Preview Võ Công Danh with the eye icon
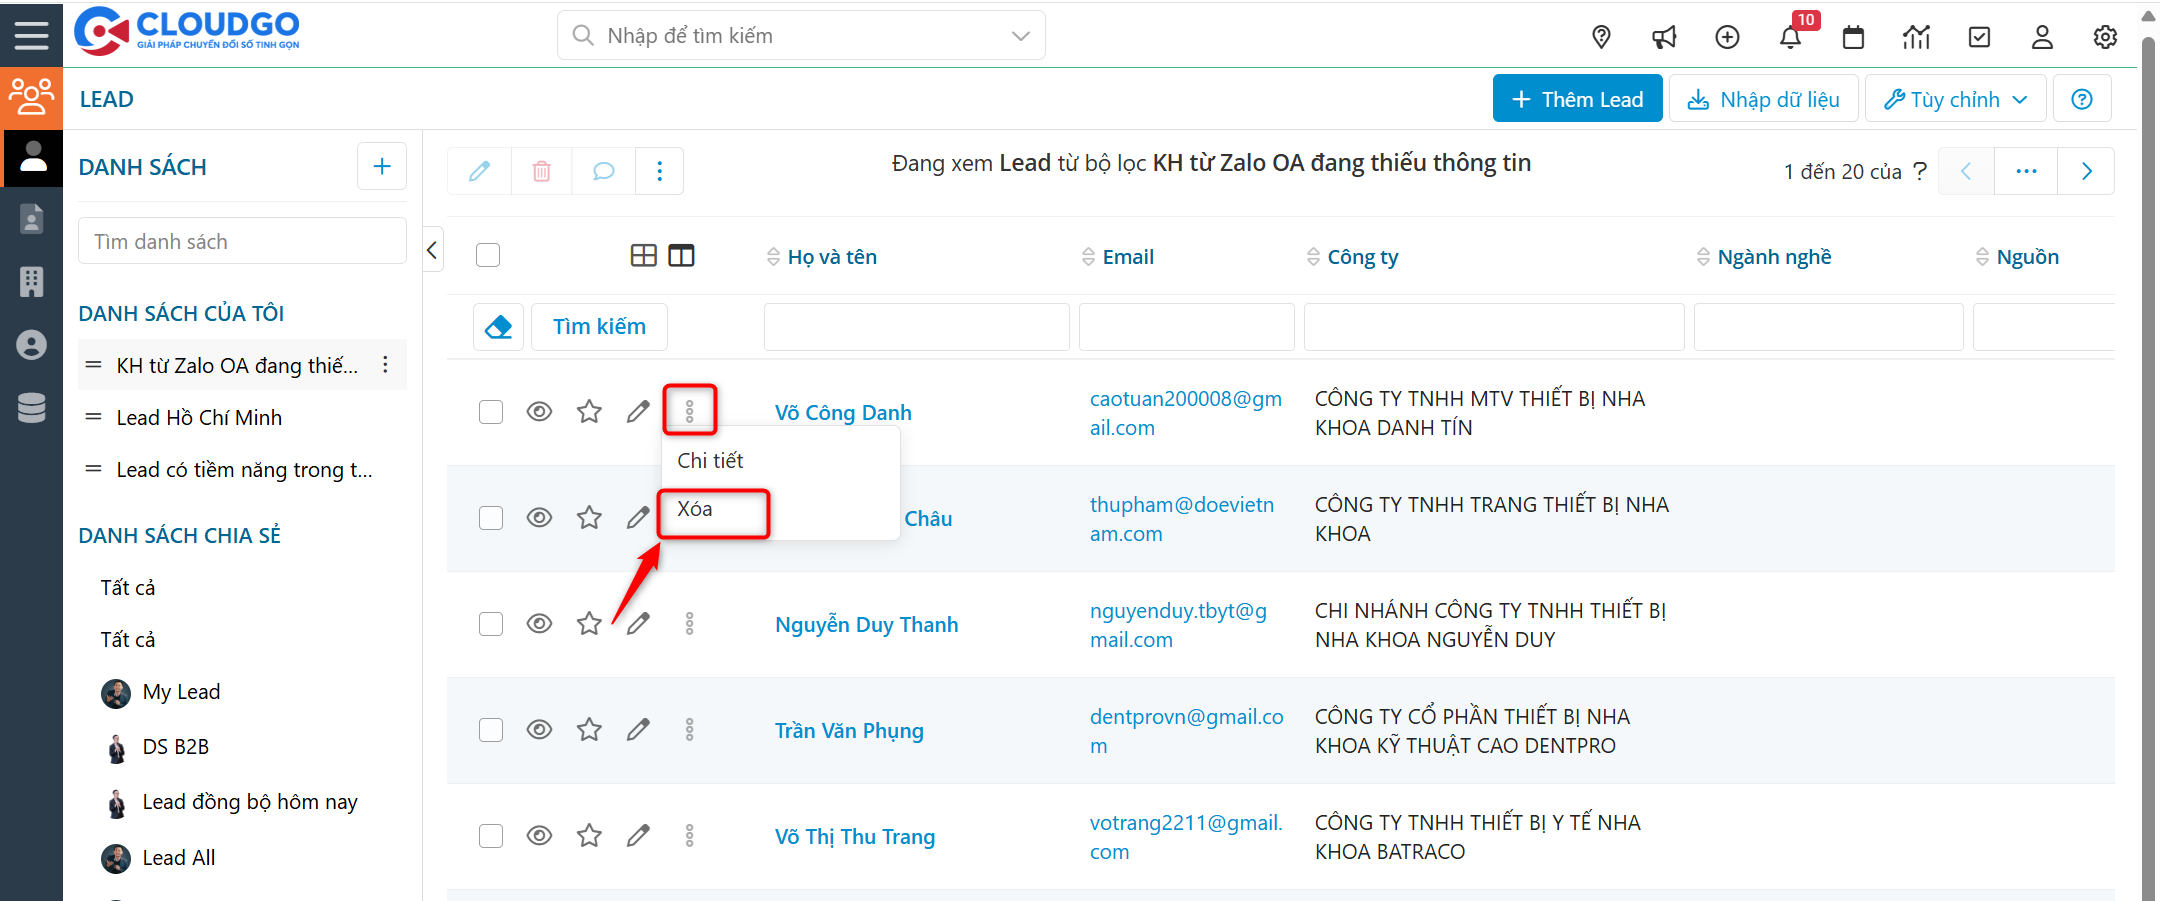Image resolution: width=2160 pixels, height=901 pixels. click(x=539, y=412)
